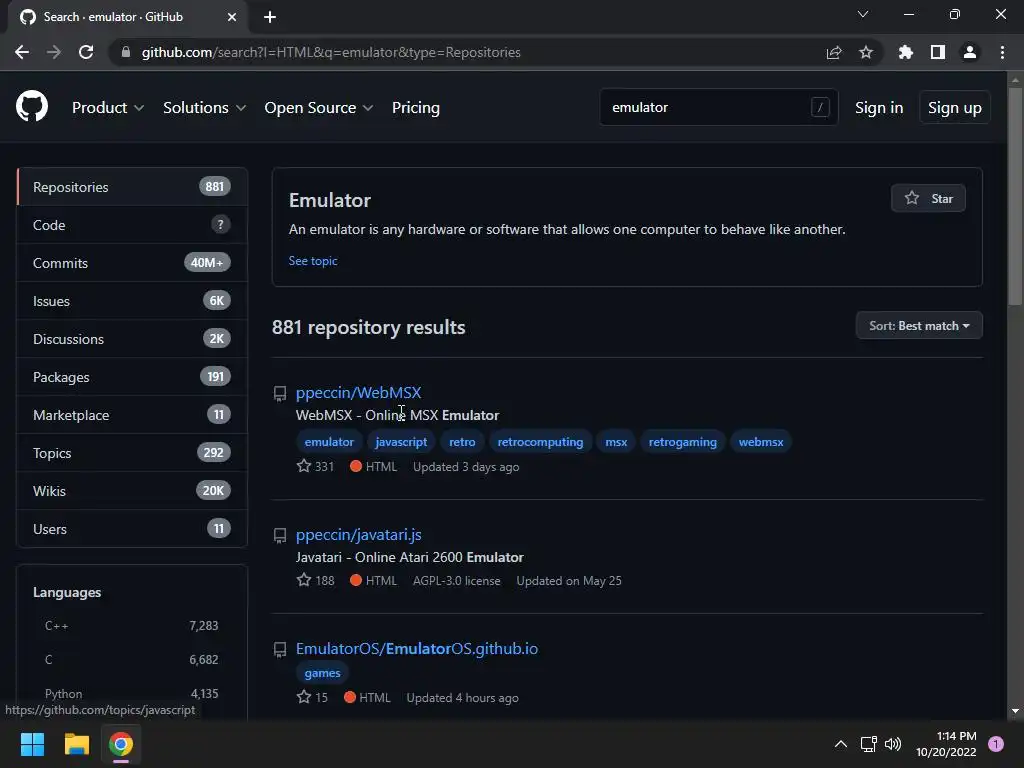Open the Chrome profile icon
This screenshot has width=1024, height=768.
(x=970, y=52)
